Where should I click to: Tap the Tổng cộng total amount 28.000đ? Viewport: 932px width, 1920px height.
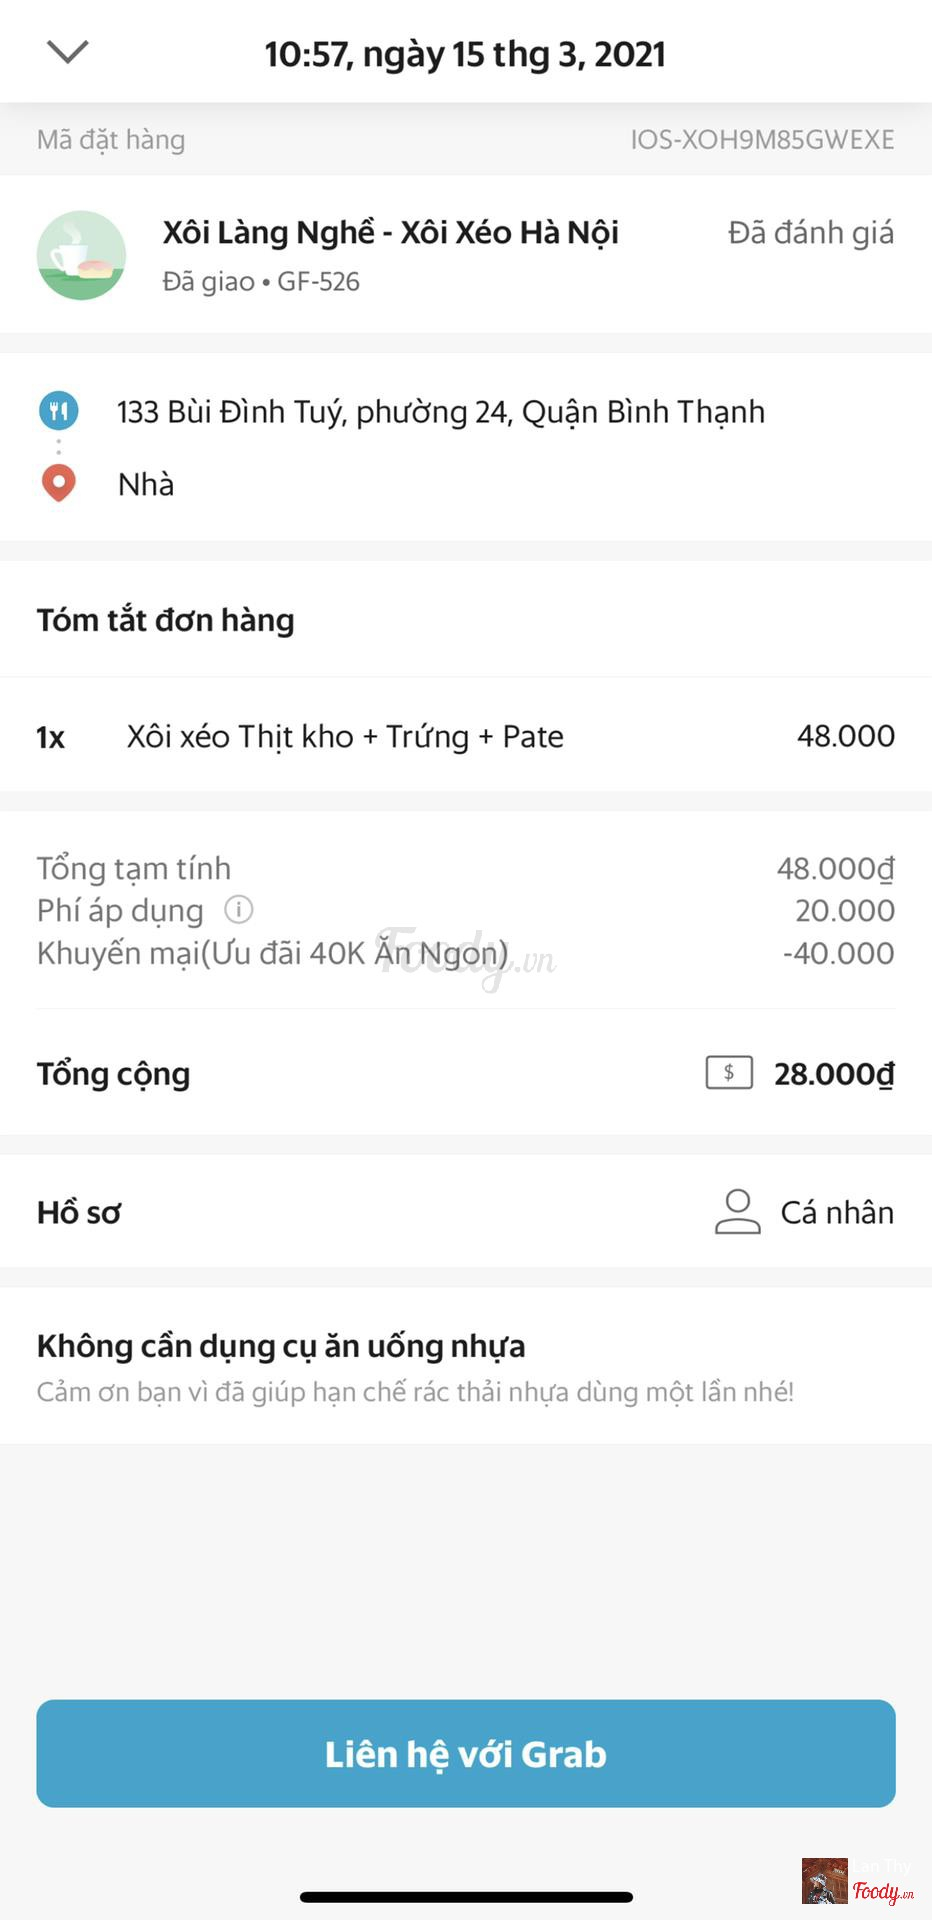[x=833, y=1074]
